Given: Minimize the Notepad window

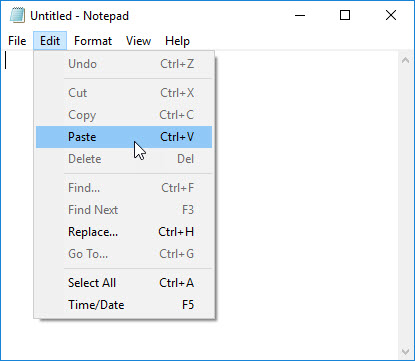Looking at the screenshot, I should point(300,15).
